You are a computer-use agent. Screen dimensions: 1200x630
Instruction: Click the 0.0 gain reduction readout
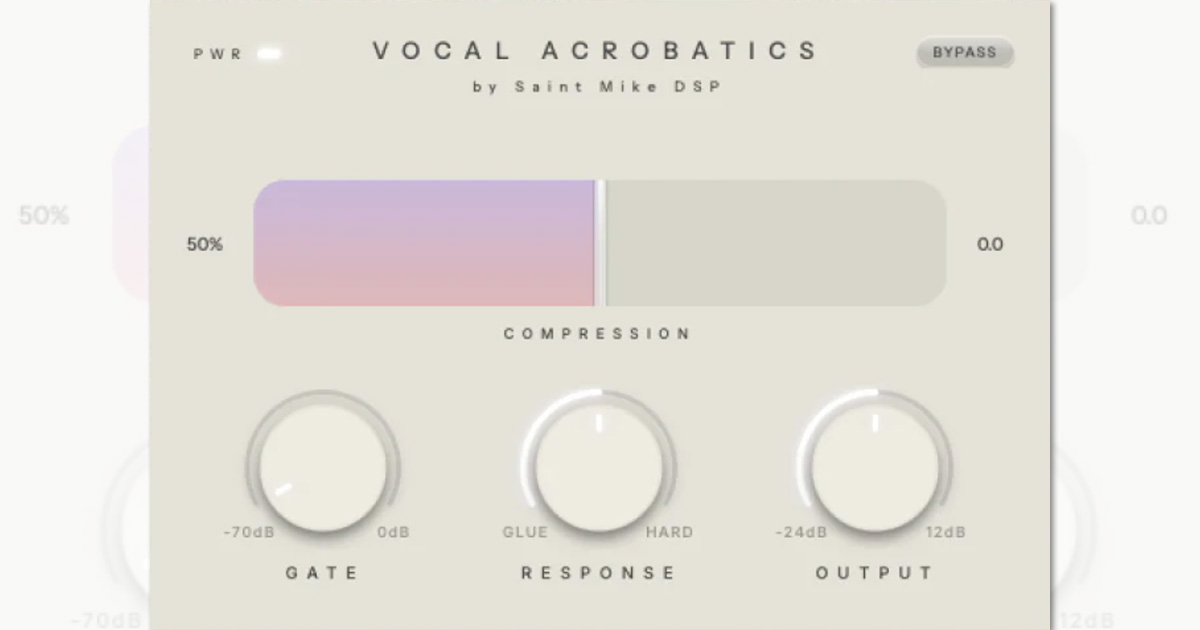click(x=990, y=243)
